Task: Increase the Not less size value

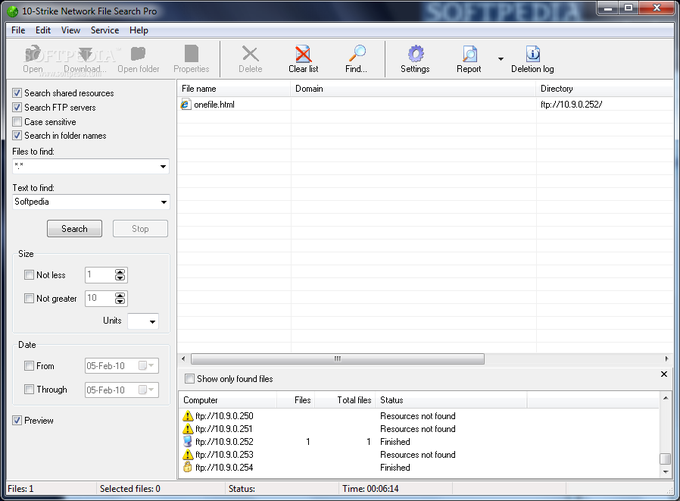Action: [x=121, y=272]
